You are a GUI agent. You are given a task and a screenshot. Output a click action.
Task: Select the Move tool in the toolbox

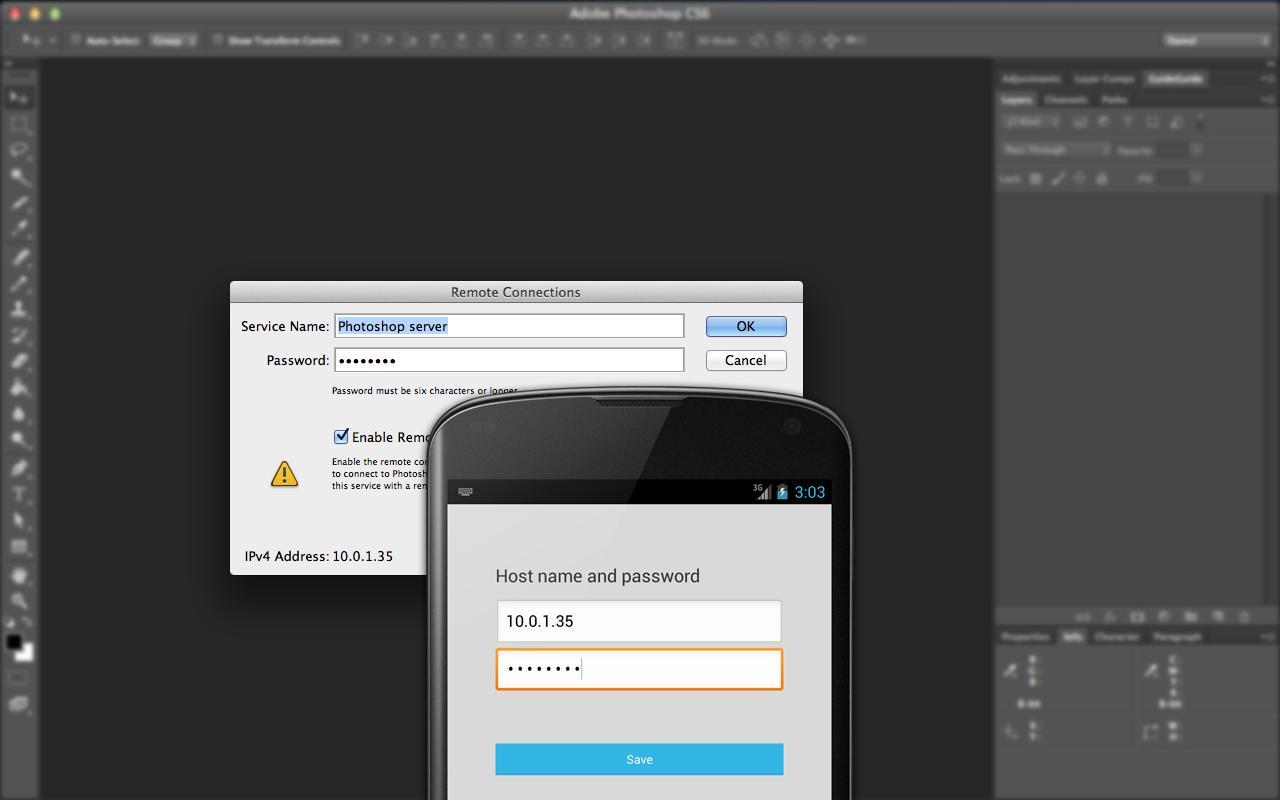pyautogui.click(x=19, y=98)
